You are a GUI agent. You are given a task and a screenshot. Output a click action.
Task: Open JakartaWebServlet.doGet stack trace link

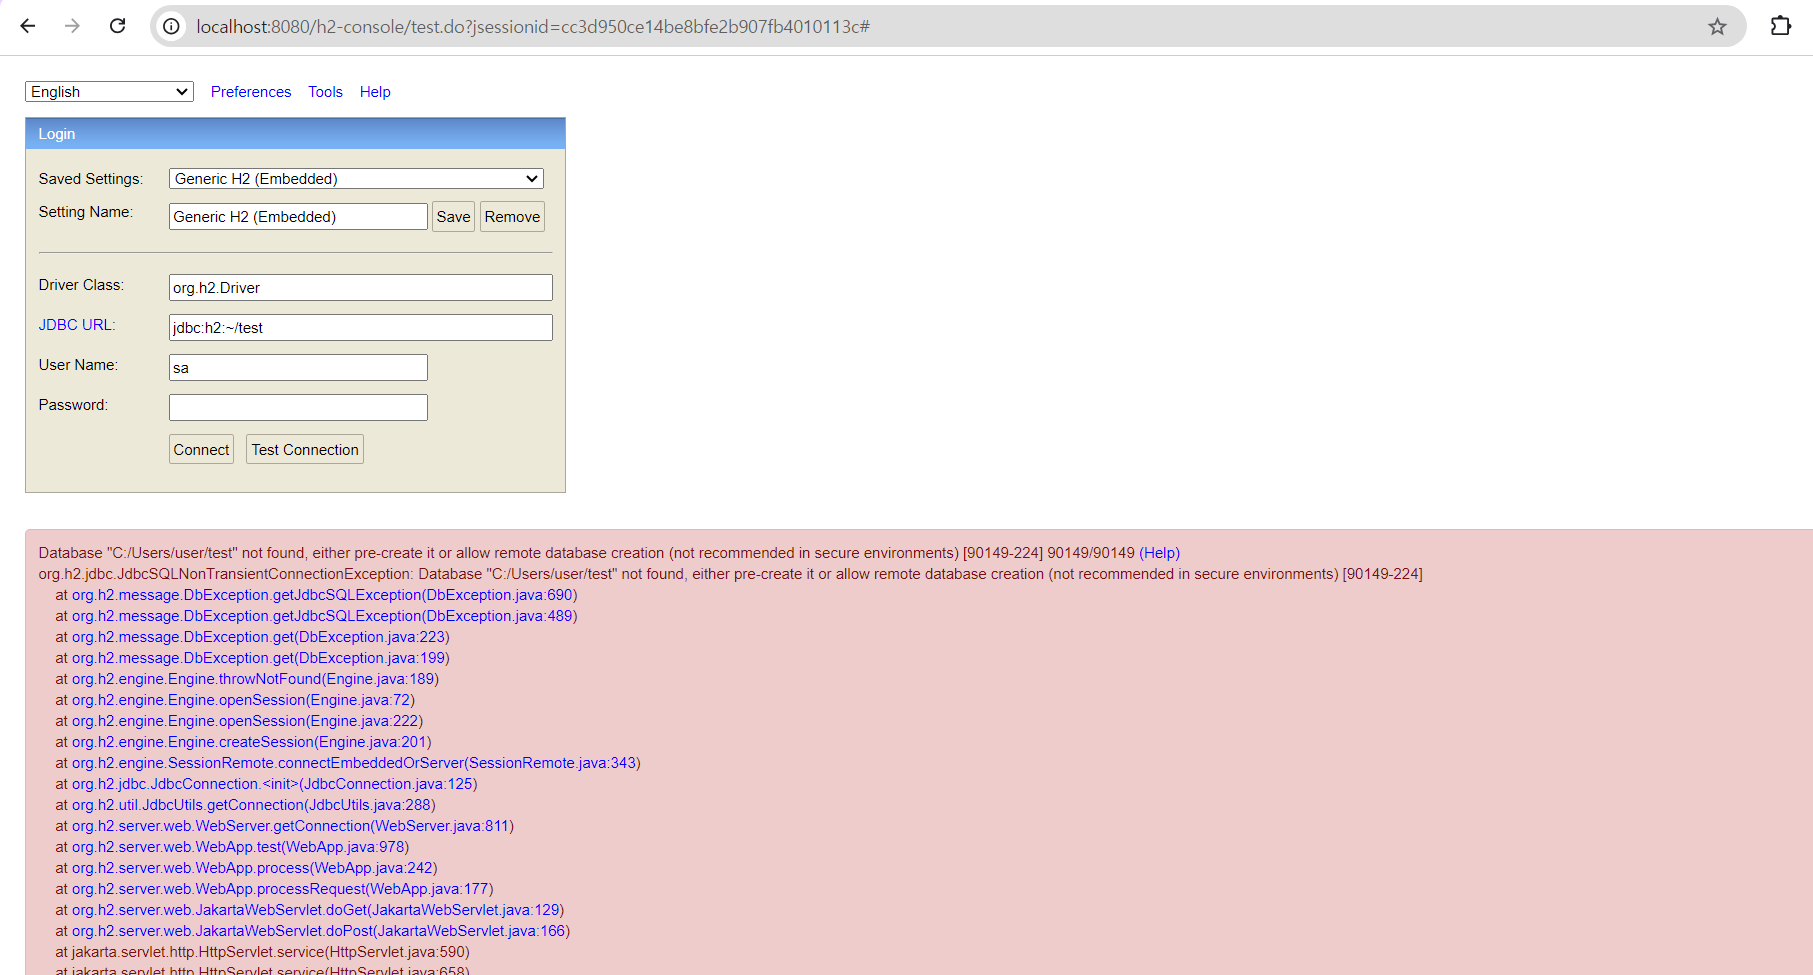tap(318, 910)
